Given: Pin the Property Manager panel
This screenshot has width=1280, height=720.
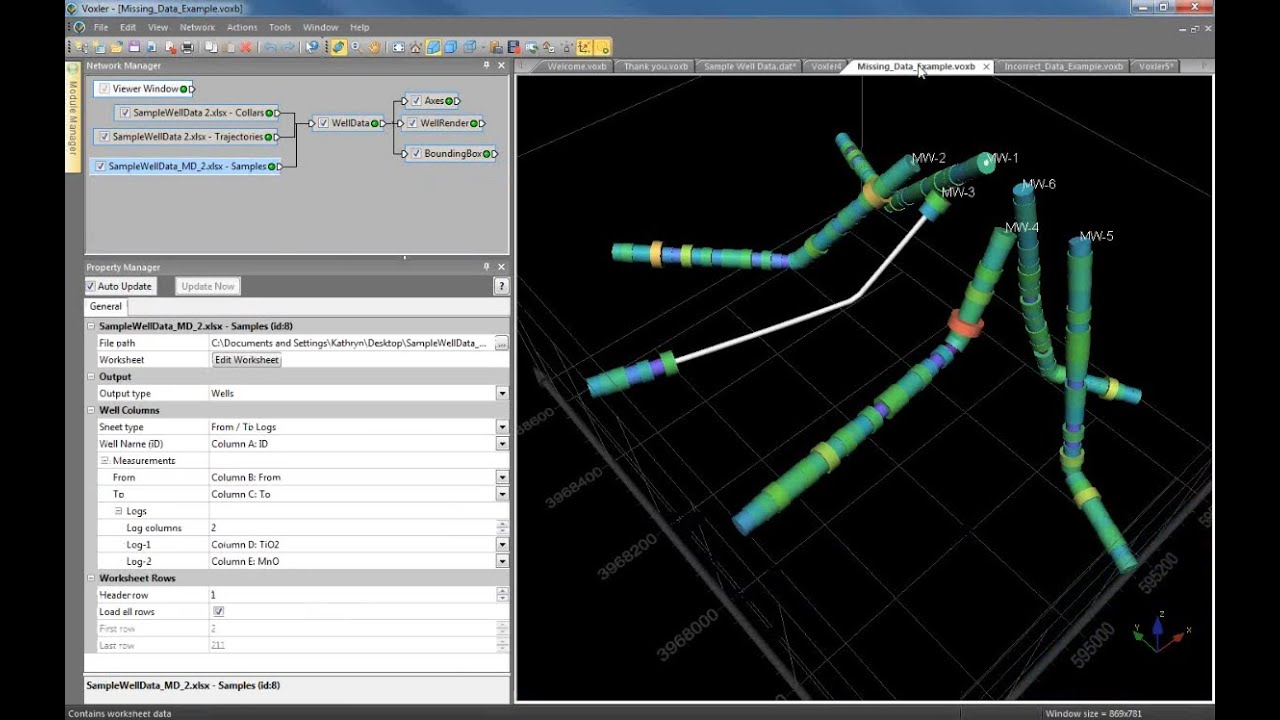Looking at the screenshot, I should tap(487, 267).
